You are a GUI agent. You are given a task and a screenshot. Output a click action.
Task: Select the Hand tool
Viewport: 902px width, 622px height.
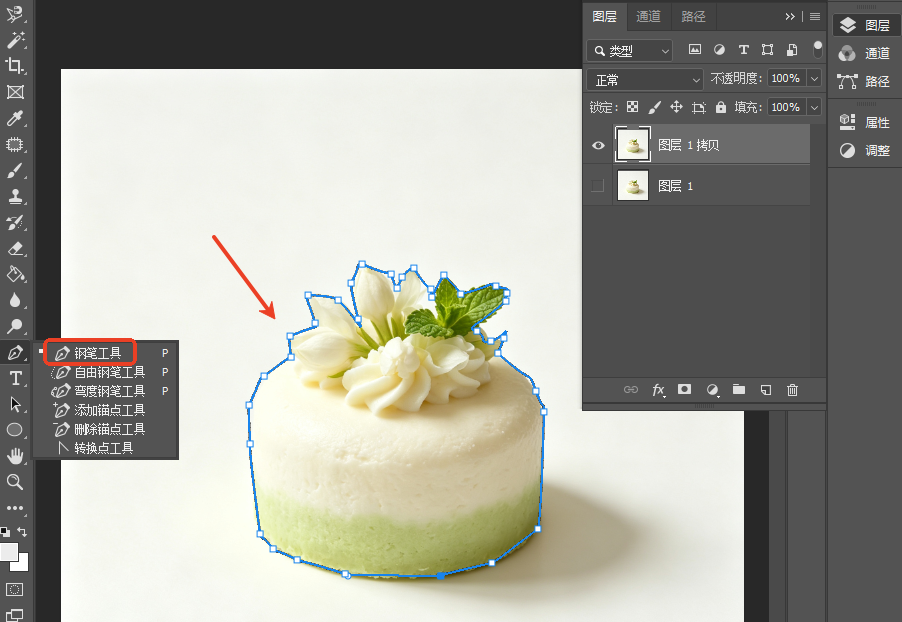click(15, 456)
